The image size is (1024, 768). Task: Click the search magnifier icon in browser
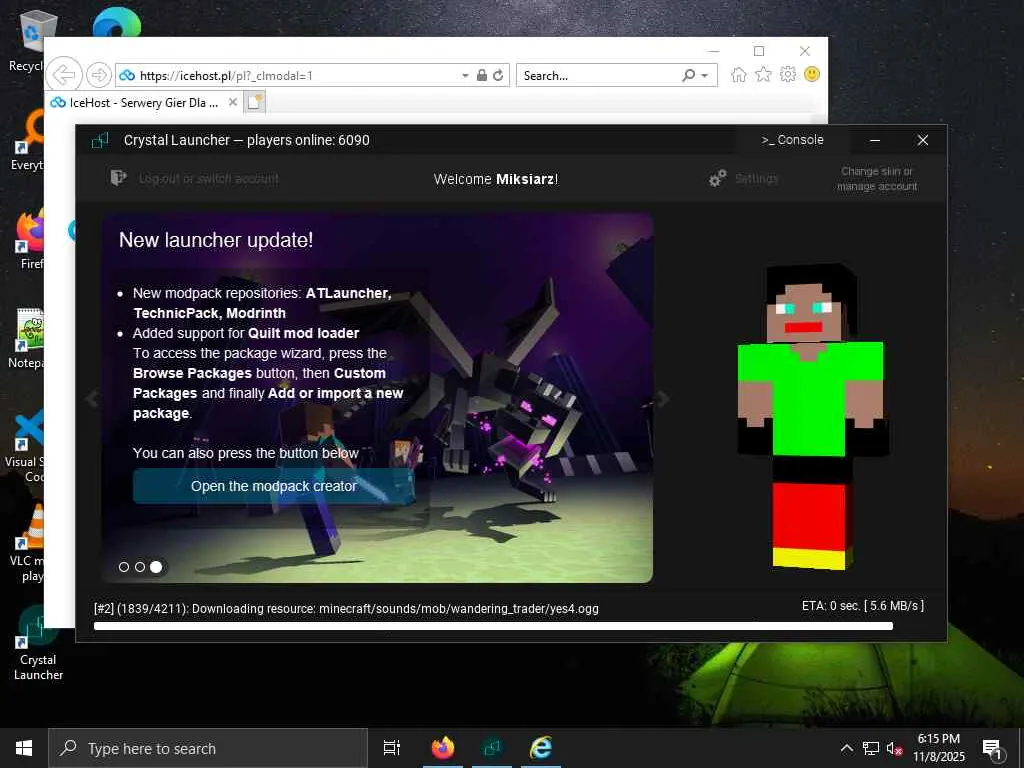(x=688, y=75)
